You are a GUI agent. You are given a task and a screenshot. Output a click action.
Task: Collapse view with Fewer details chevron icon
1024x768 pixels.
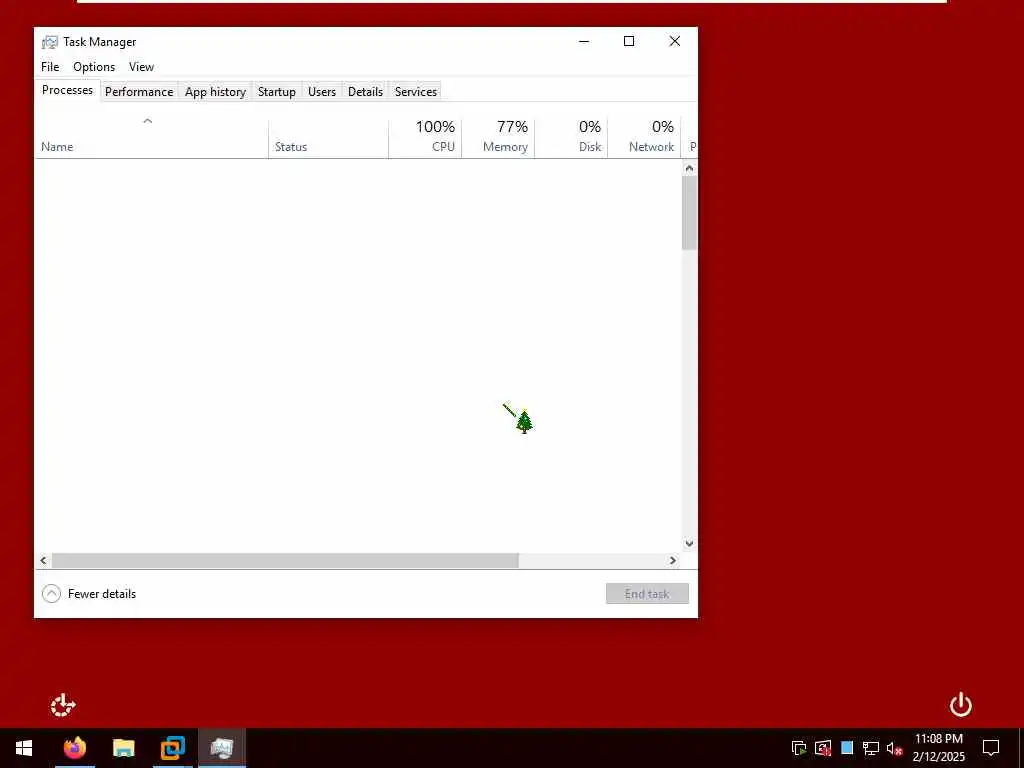[x=52, y=594]
